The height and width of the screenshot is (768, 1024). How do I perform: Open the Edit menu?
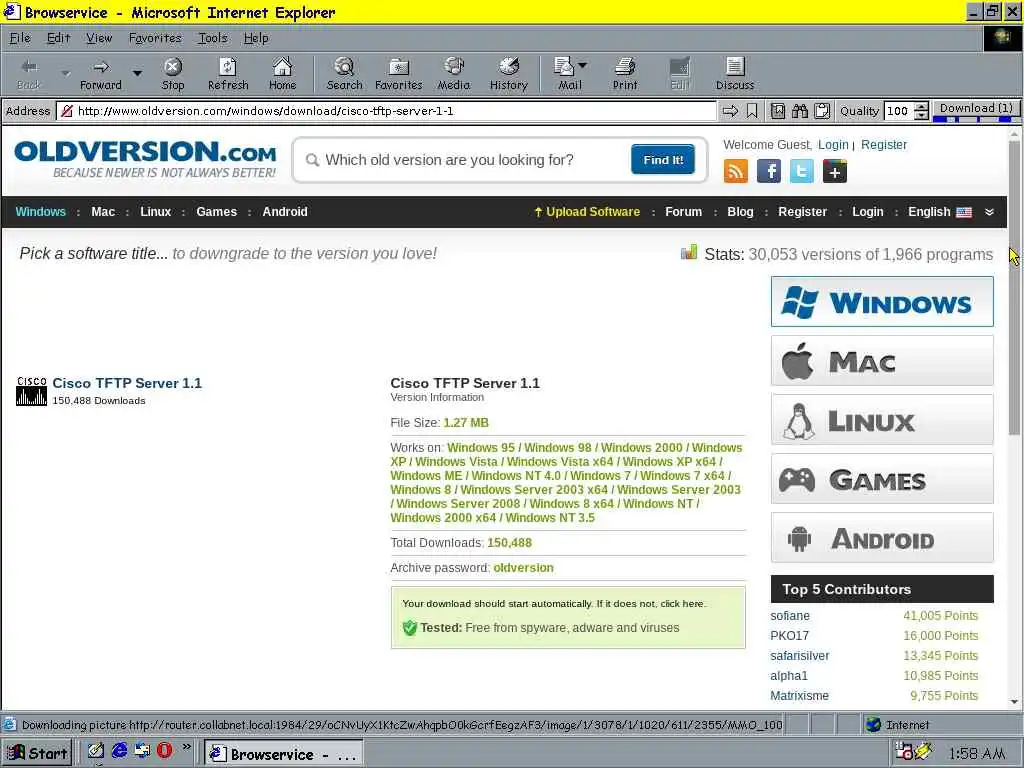tap(58, 38)
